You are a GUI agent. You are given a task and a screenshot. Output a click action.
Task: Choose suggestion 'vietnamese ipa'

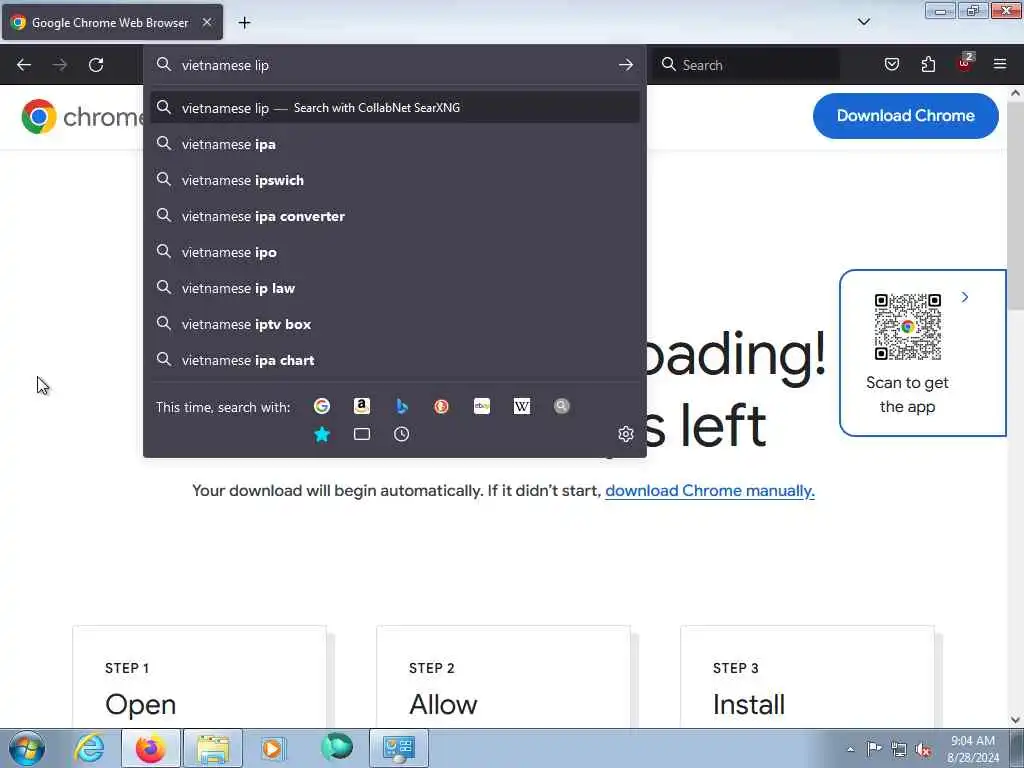point(395,144)
